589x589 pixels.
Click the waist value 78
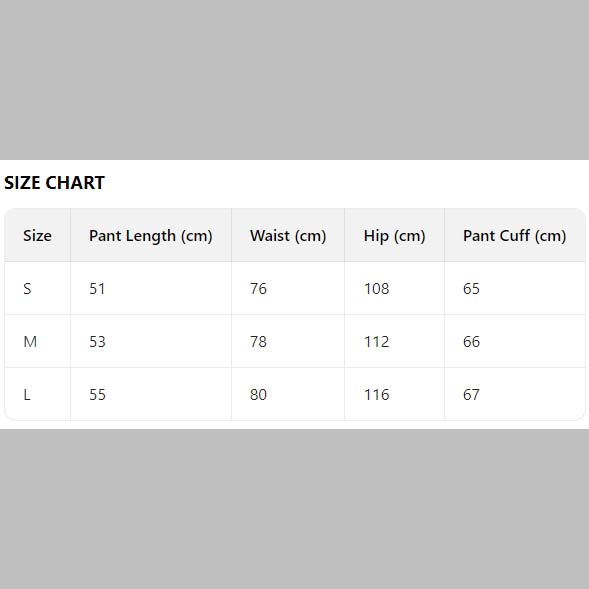(x=258, y=341)
